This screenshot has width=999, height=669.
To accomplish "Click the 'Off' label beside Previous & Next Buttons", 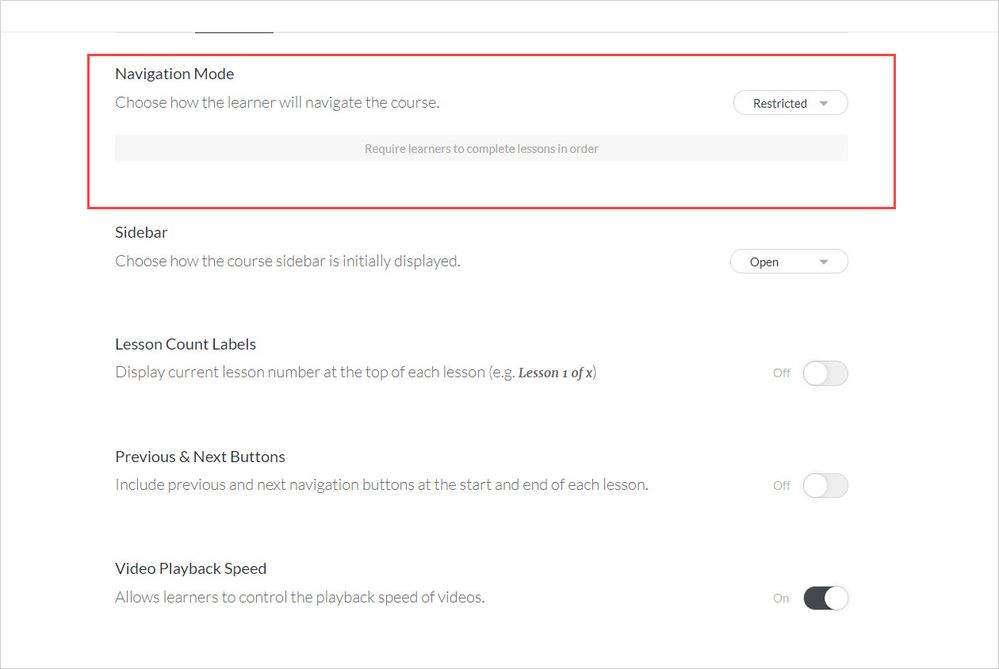I will click(x=781, y=486).
